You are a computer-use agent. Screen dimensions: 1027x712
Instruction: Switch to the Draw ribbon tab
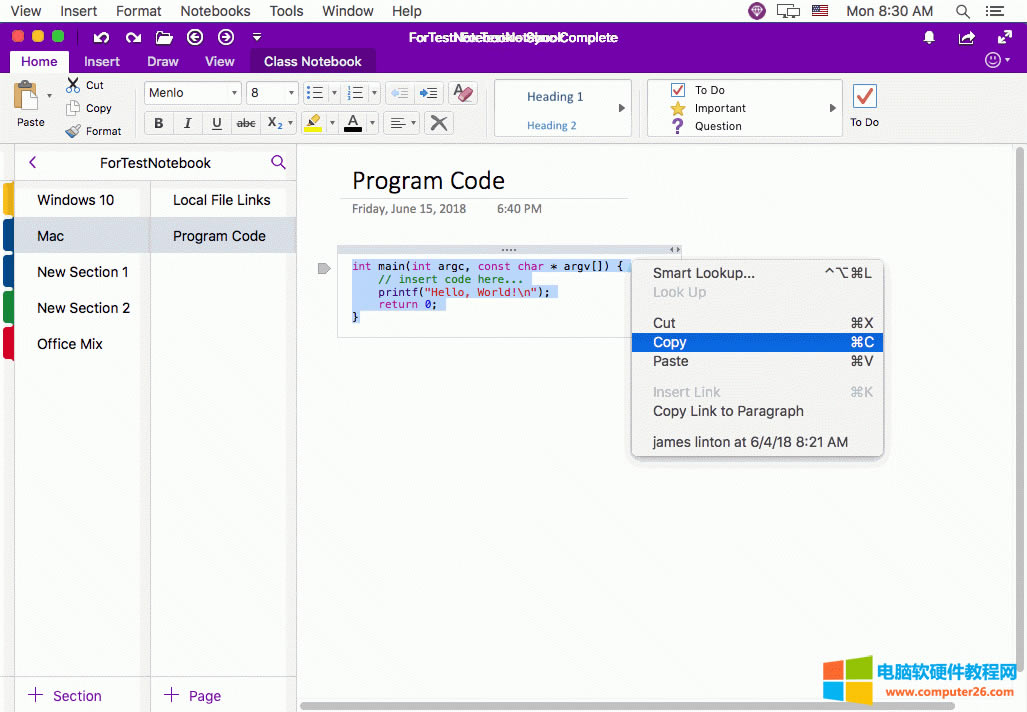coord(162,61)
